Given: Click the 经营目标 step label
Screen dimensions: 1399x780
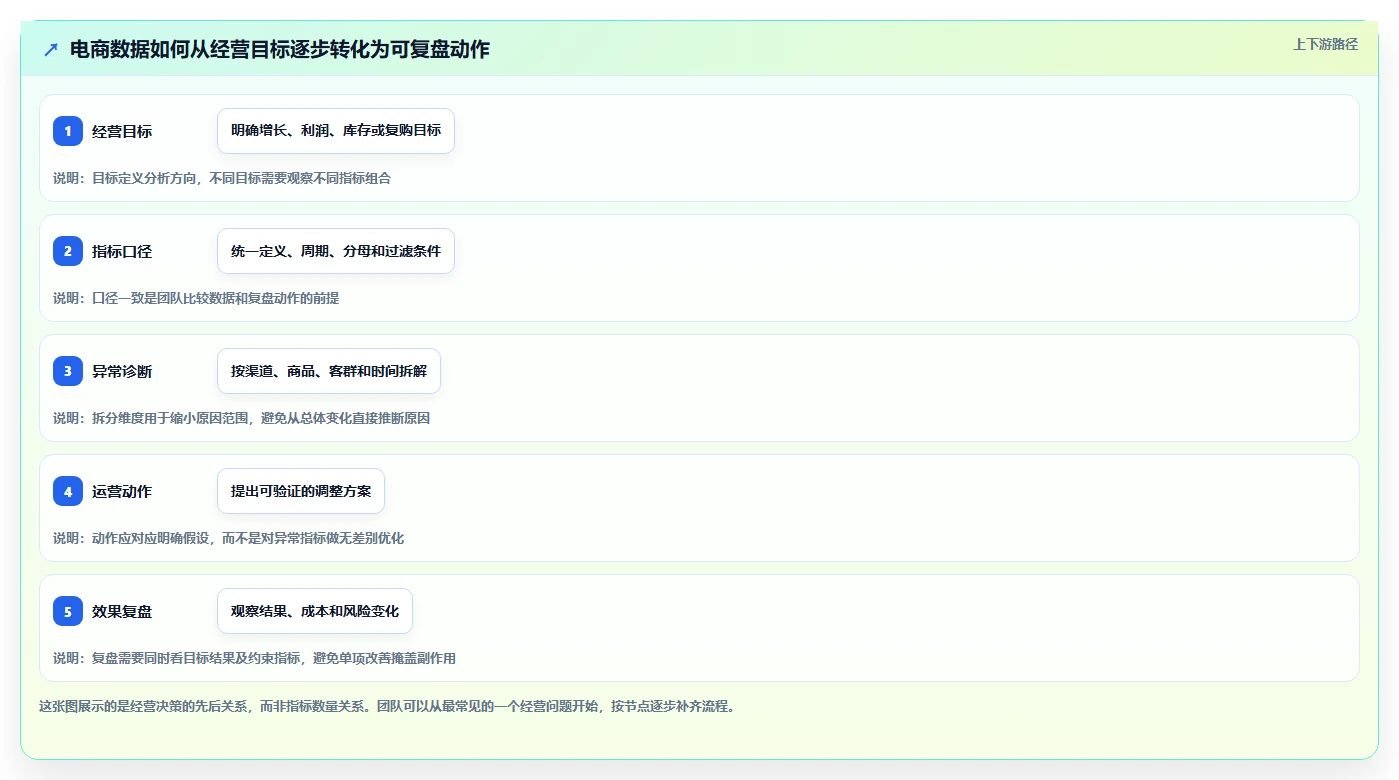Looking at the screenshot, I should 122,131.
